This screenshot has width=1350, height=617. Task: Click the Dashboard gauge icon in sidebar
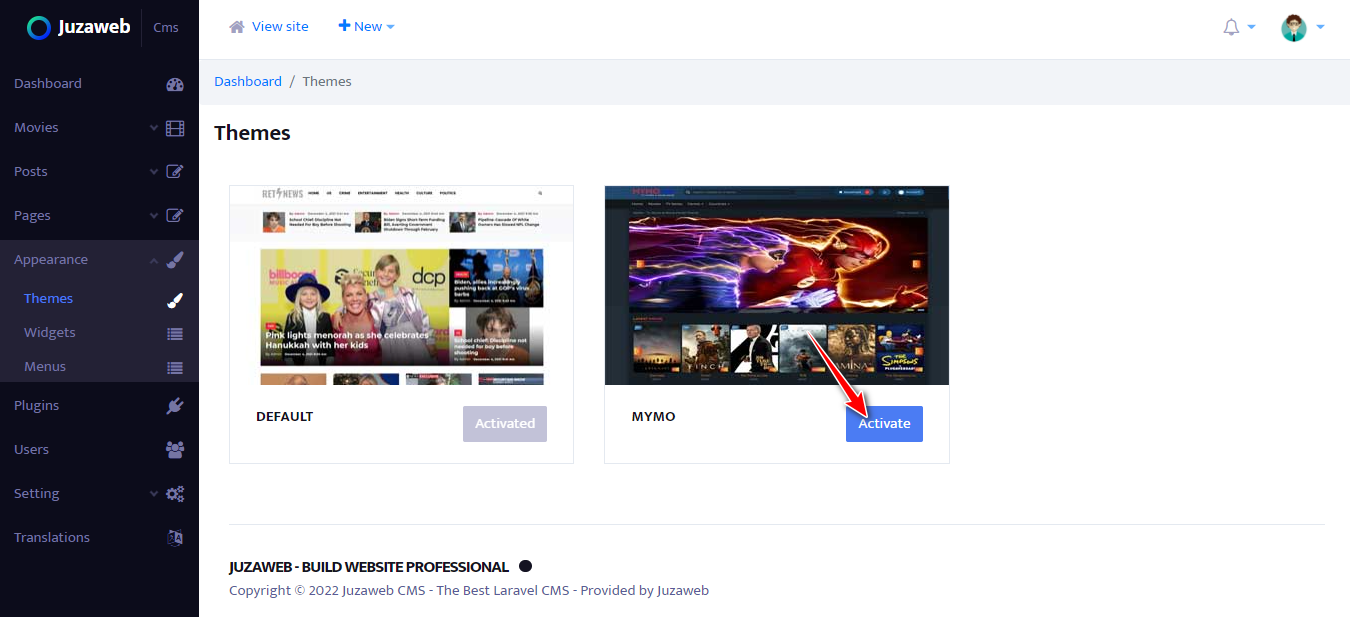[175, 84]
